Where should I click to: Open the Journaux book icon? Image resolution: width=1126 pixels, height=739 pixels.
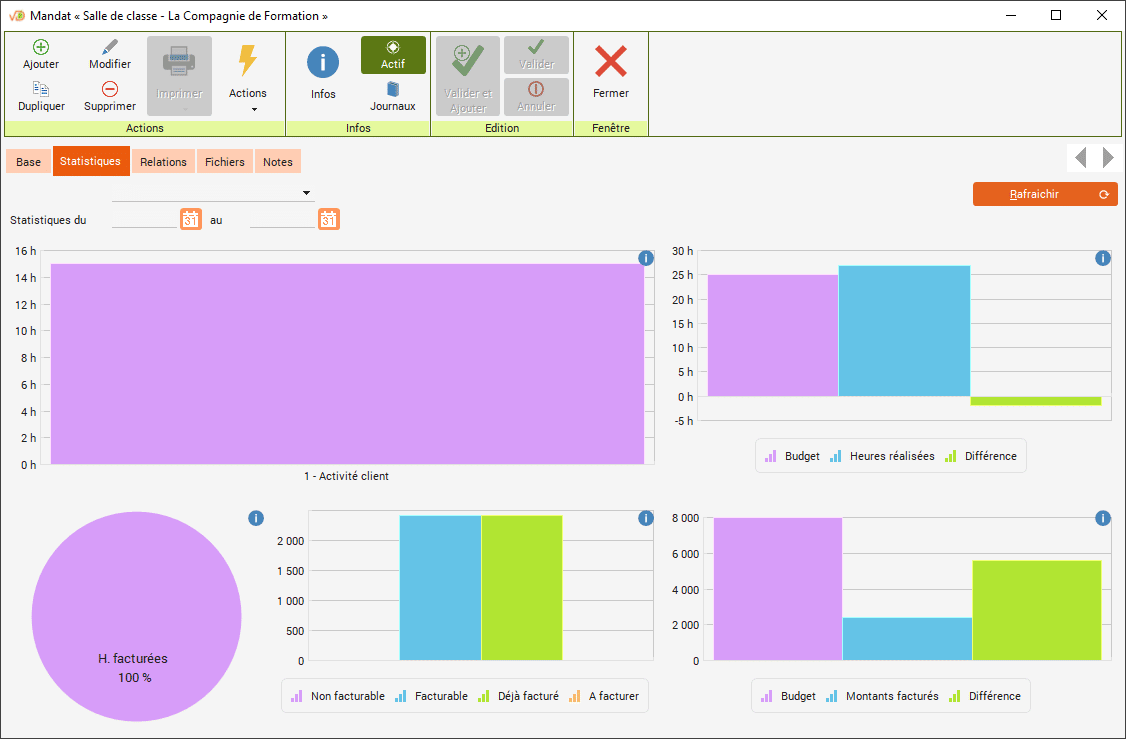[x=393, y=89]
